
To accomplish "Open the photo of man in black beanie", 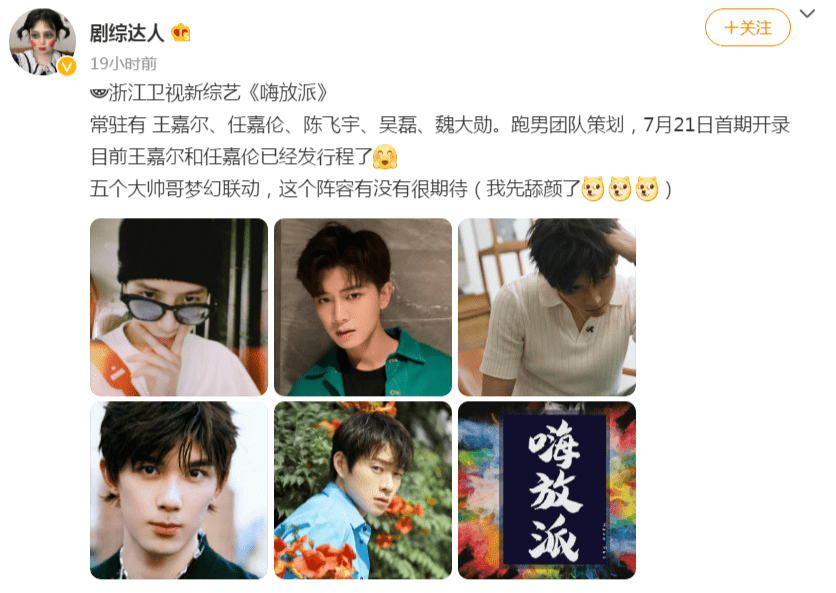I will (179, 307).
